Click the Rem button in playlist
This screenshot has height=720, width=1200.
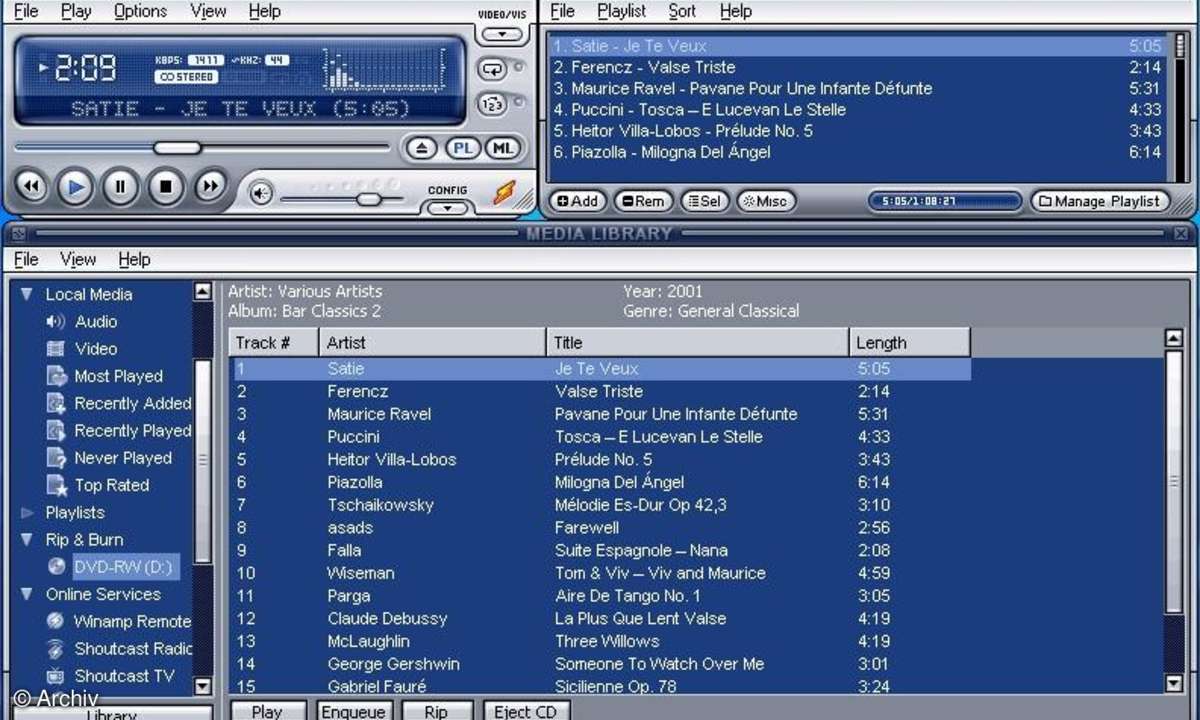643,201
